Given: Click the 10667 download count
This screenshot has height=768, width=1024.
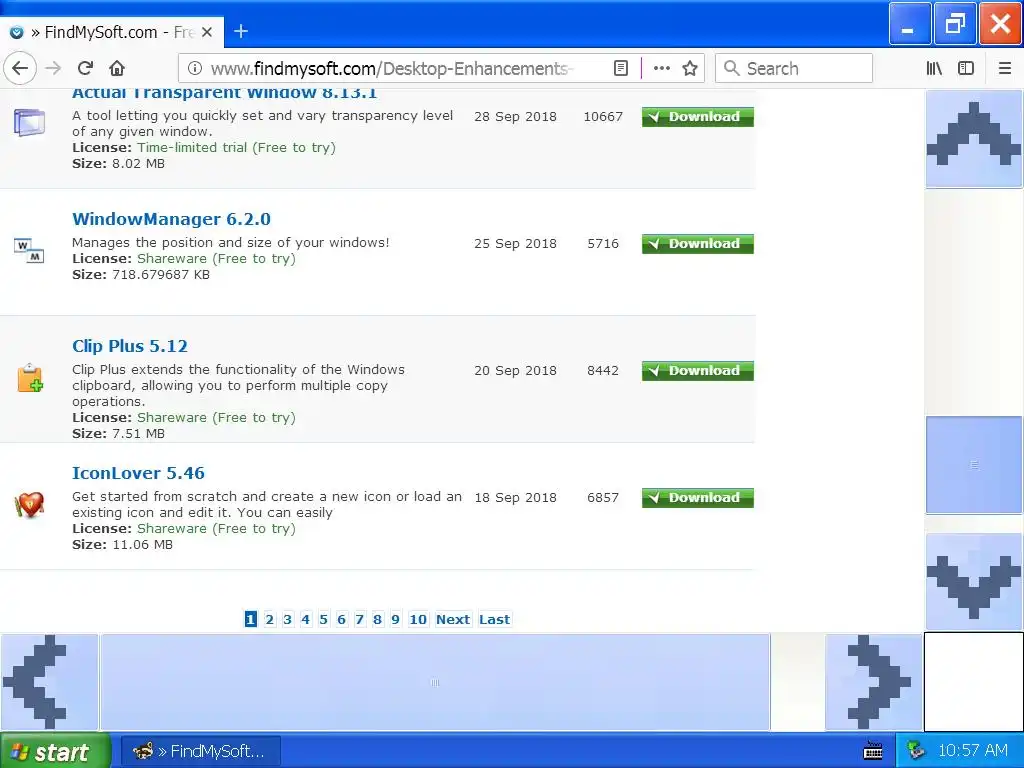Looking at the screenshot, I should 603,117.
